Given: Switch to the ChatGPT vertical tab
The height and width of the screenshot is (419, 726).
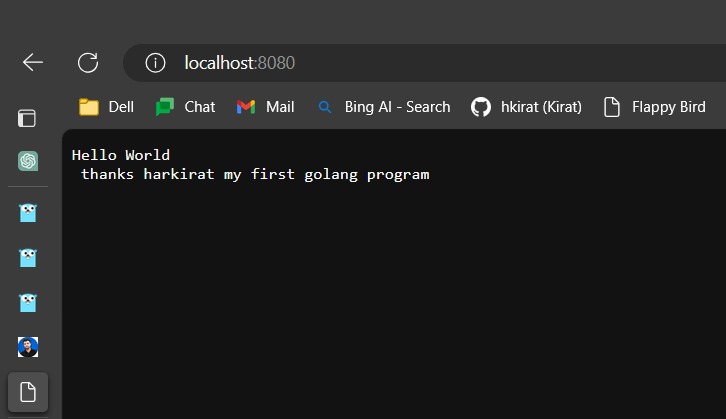Looking at the screenshot, I should click(x=28, y=161).
